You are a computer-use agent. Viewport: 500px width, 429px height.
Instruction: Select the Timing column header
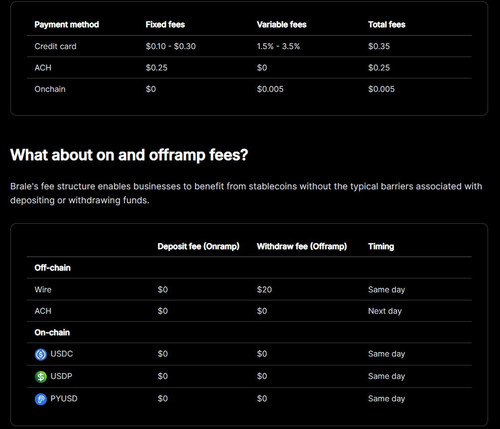pos(381,246)
